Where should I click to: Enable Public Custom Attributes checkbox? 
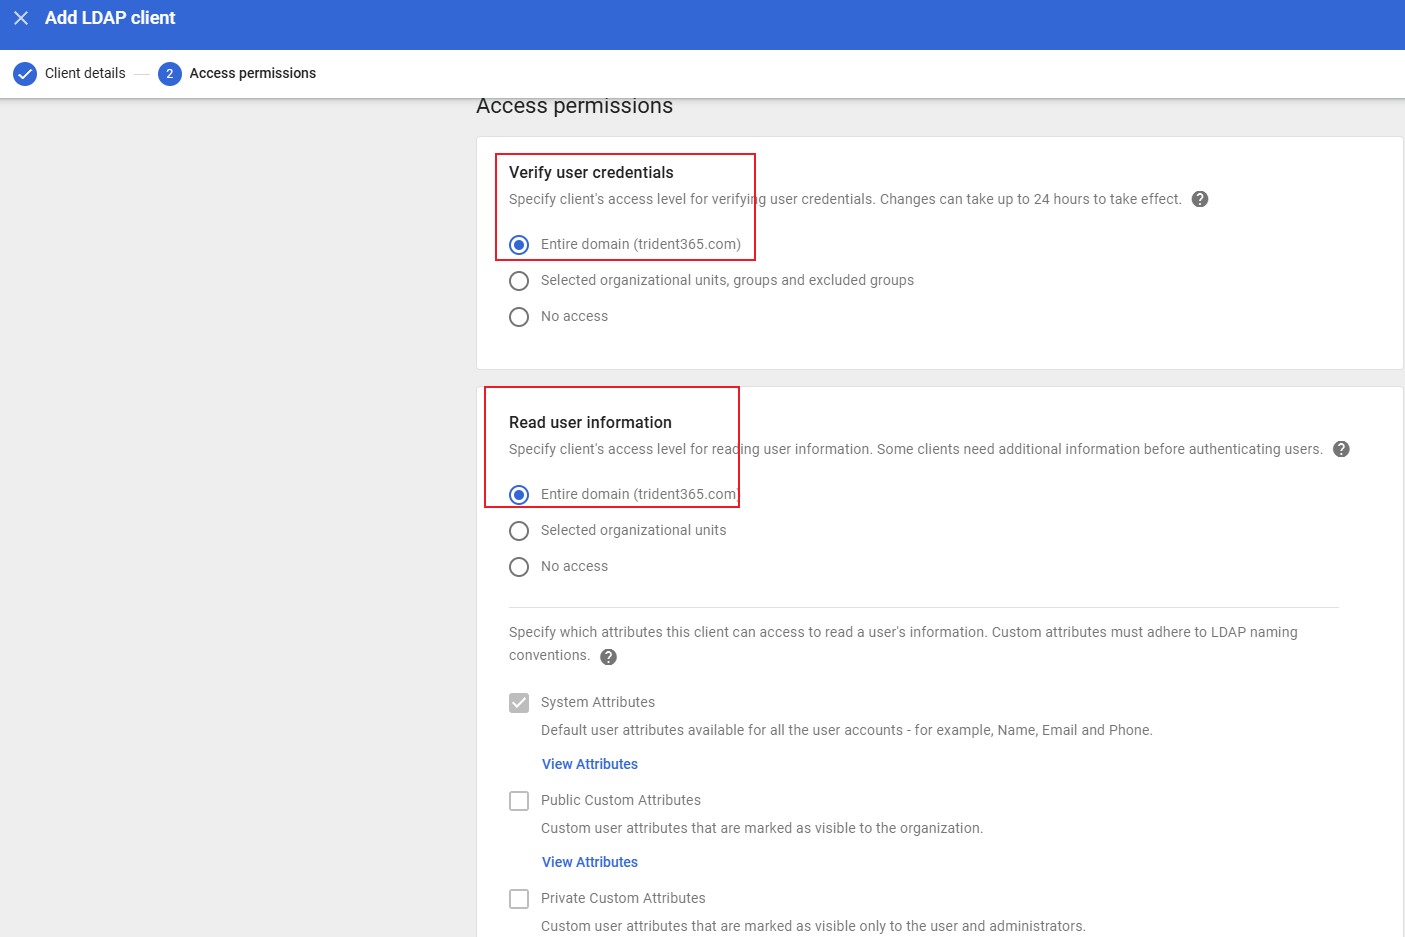[519, 801]
